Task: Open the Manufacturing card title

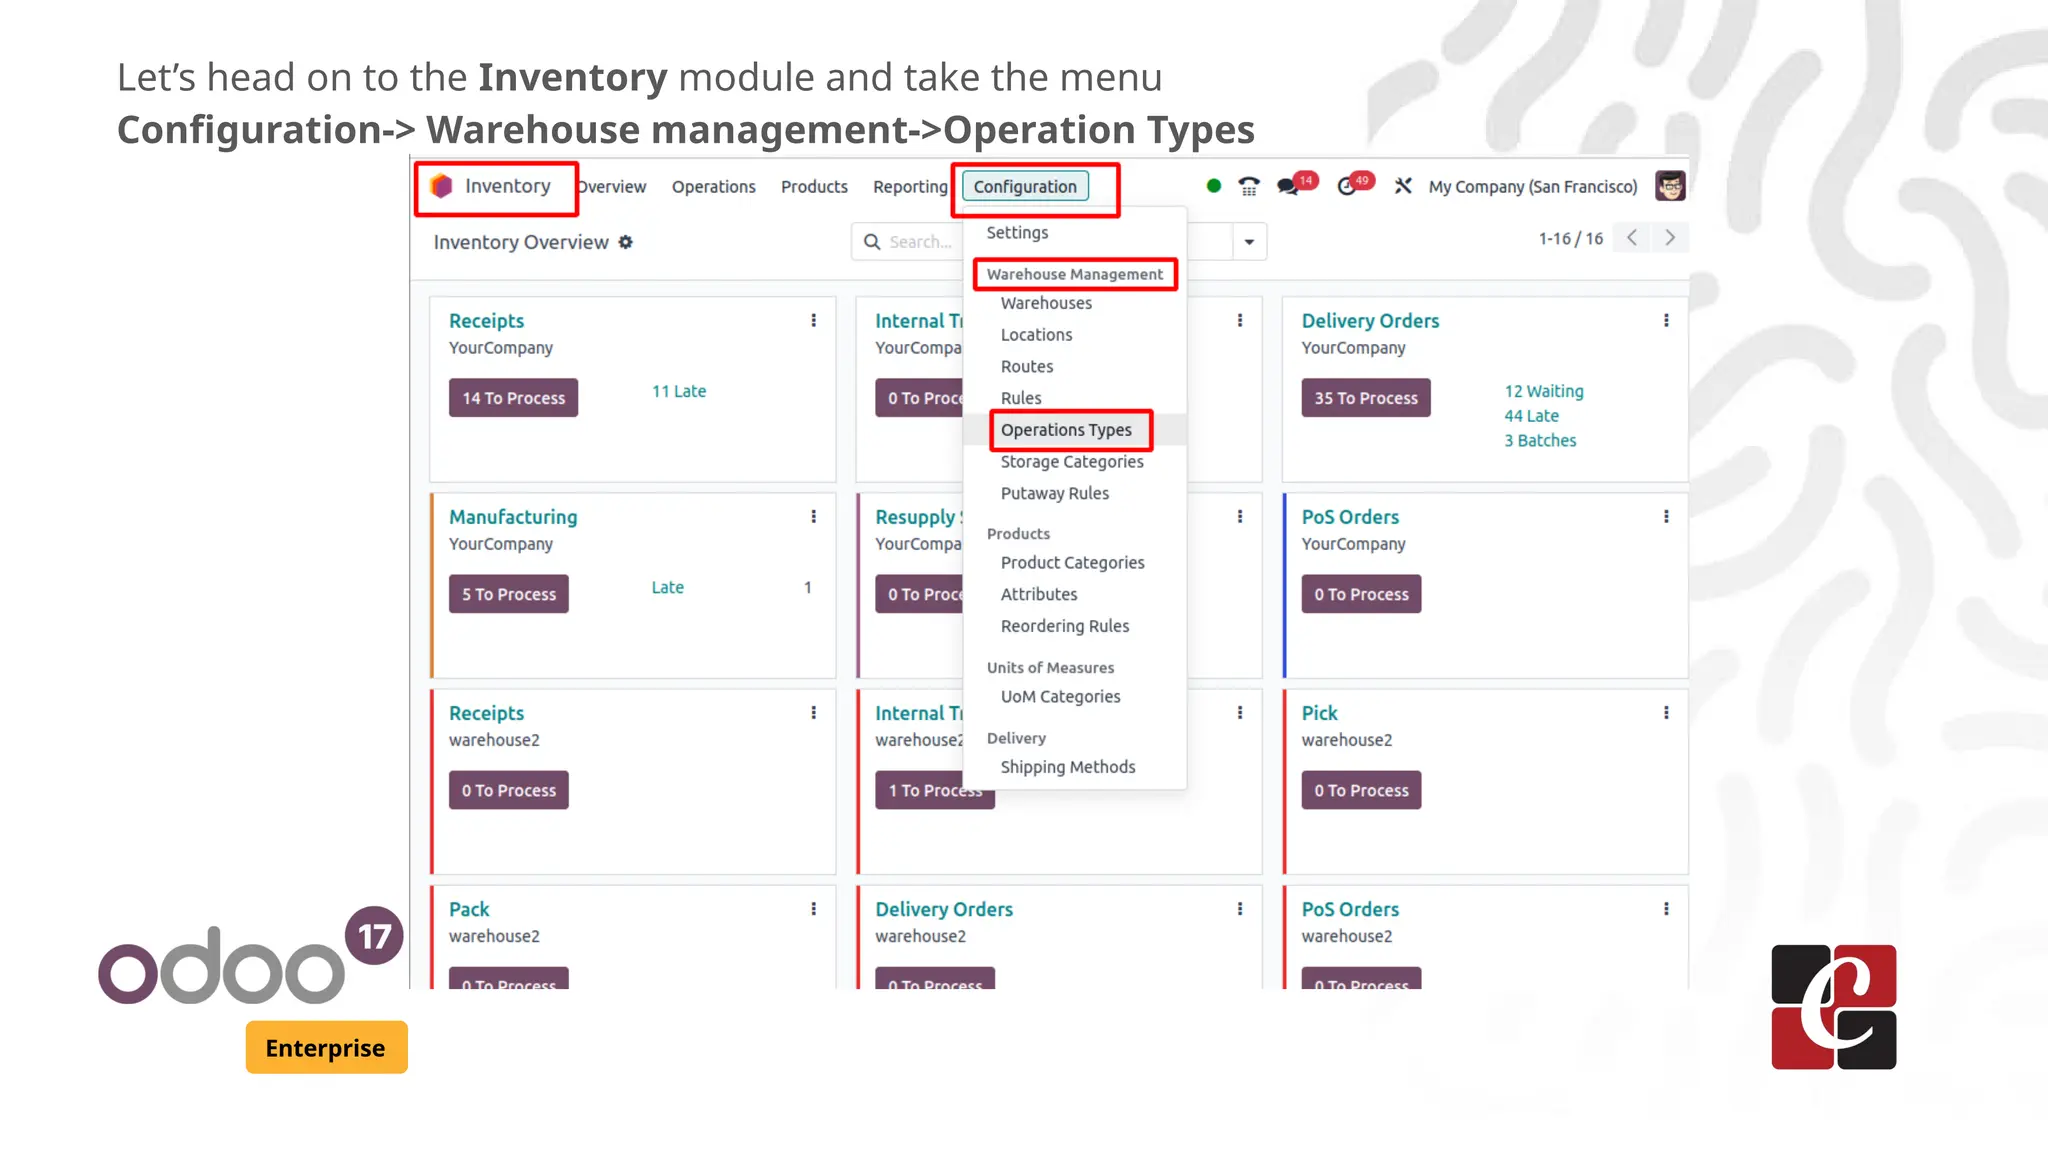Action: [x=513, y=517]
